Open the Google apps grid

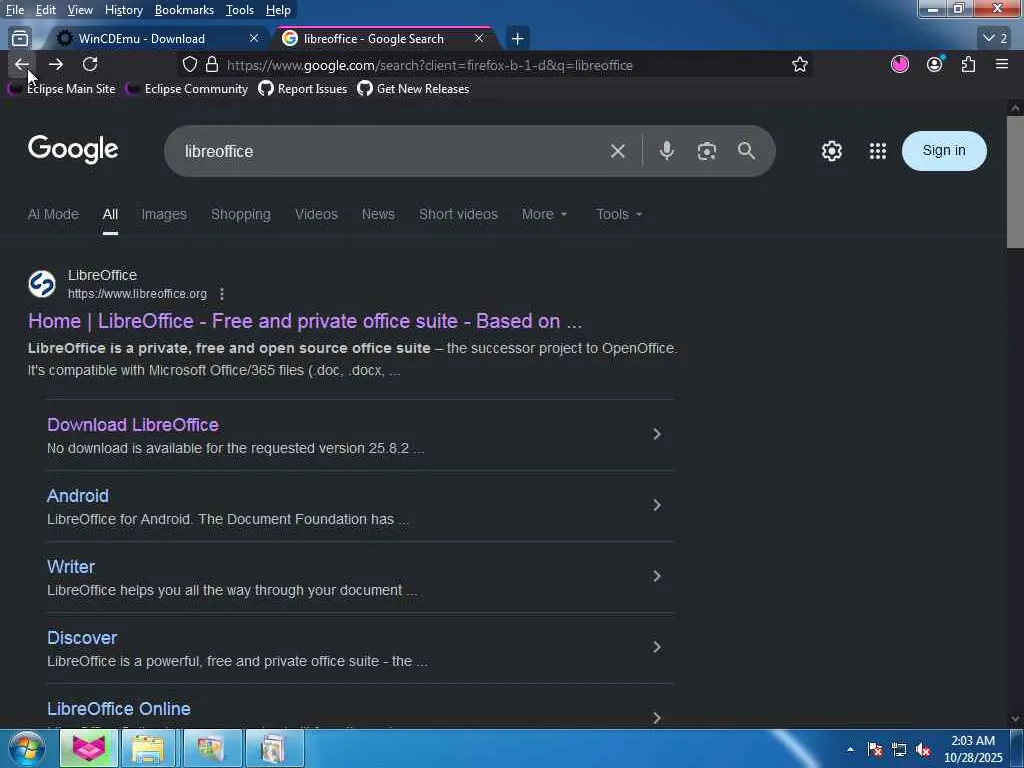[878, 151]
